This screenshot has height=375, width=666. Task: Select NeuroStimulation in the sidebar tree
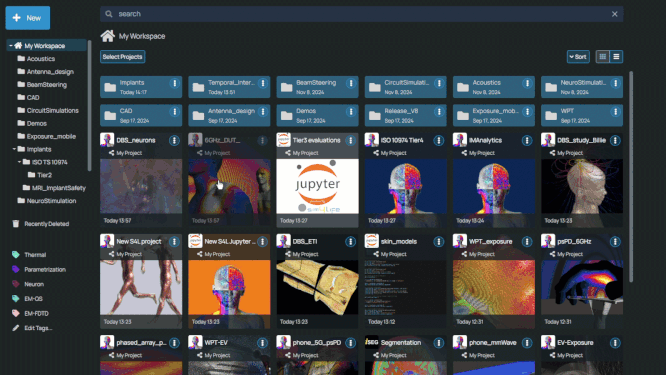click(x=51, y=201)
